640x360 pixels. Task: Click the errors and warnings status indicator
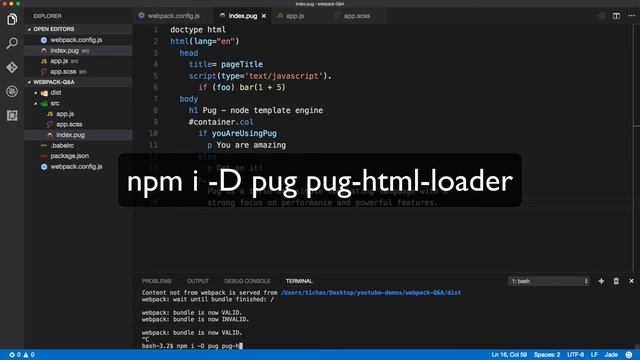tap(22, 355)
